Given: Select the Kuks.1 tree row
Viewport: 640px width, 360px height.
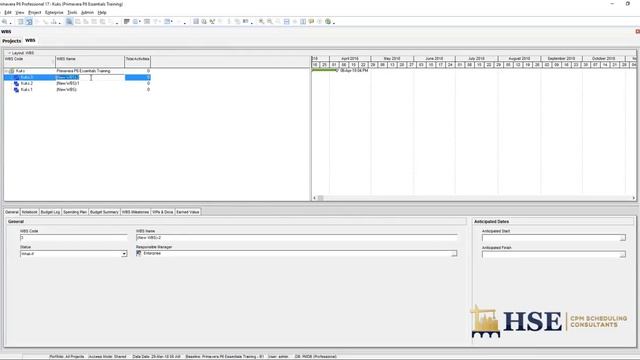Looking at the screenshot, I should coord(77,89).
